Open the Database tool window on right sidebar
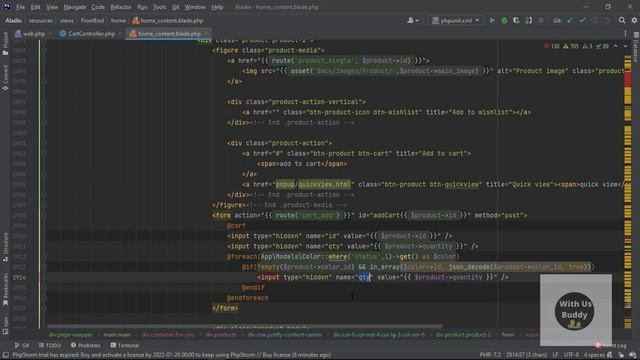Screen dimensions: 640x360 click(636, 47)
